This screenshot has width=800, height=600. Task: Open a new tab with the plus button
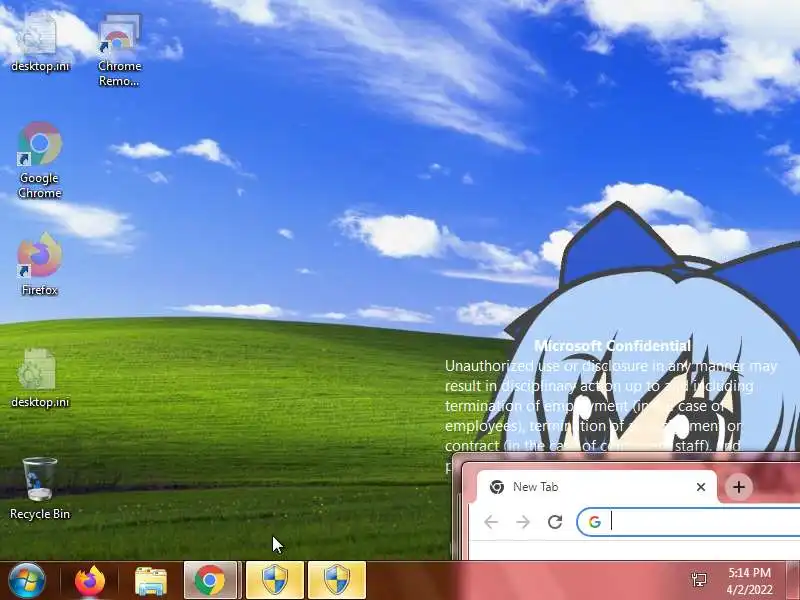[739, 487]
